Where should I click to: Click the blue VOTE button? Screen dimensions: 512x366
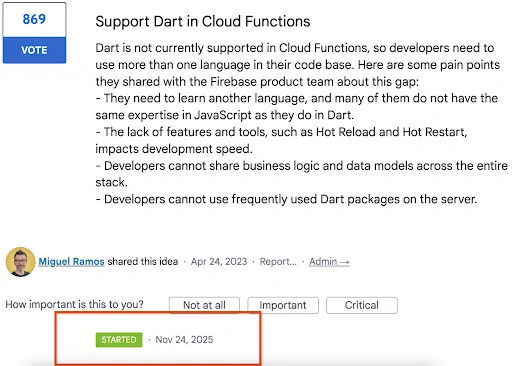34,50
